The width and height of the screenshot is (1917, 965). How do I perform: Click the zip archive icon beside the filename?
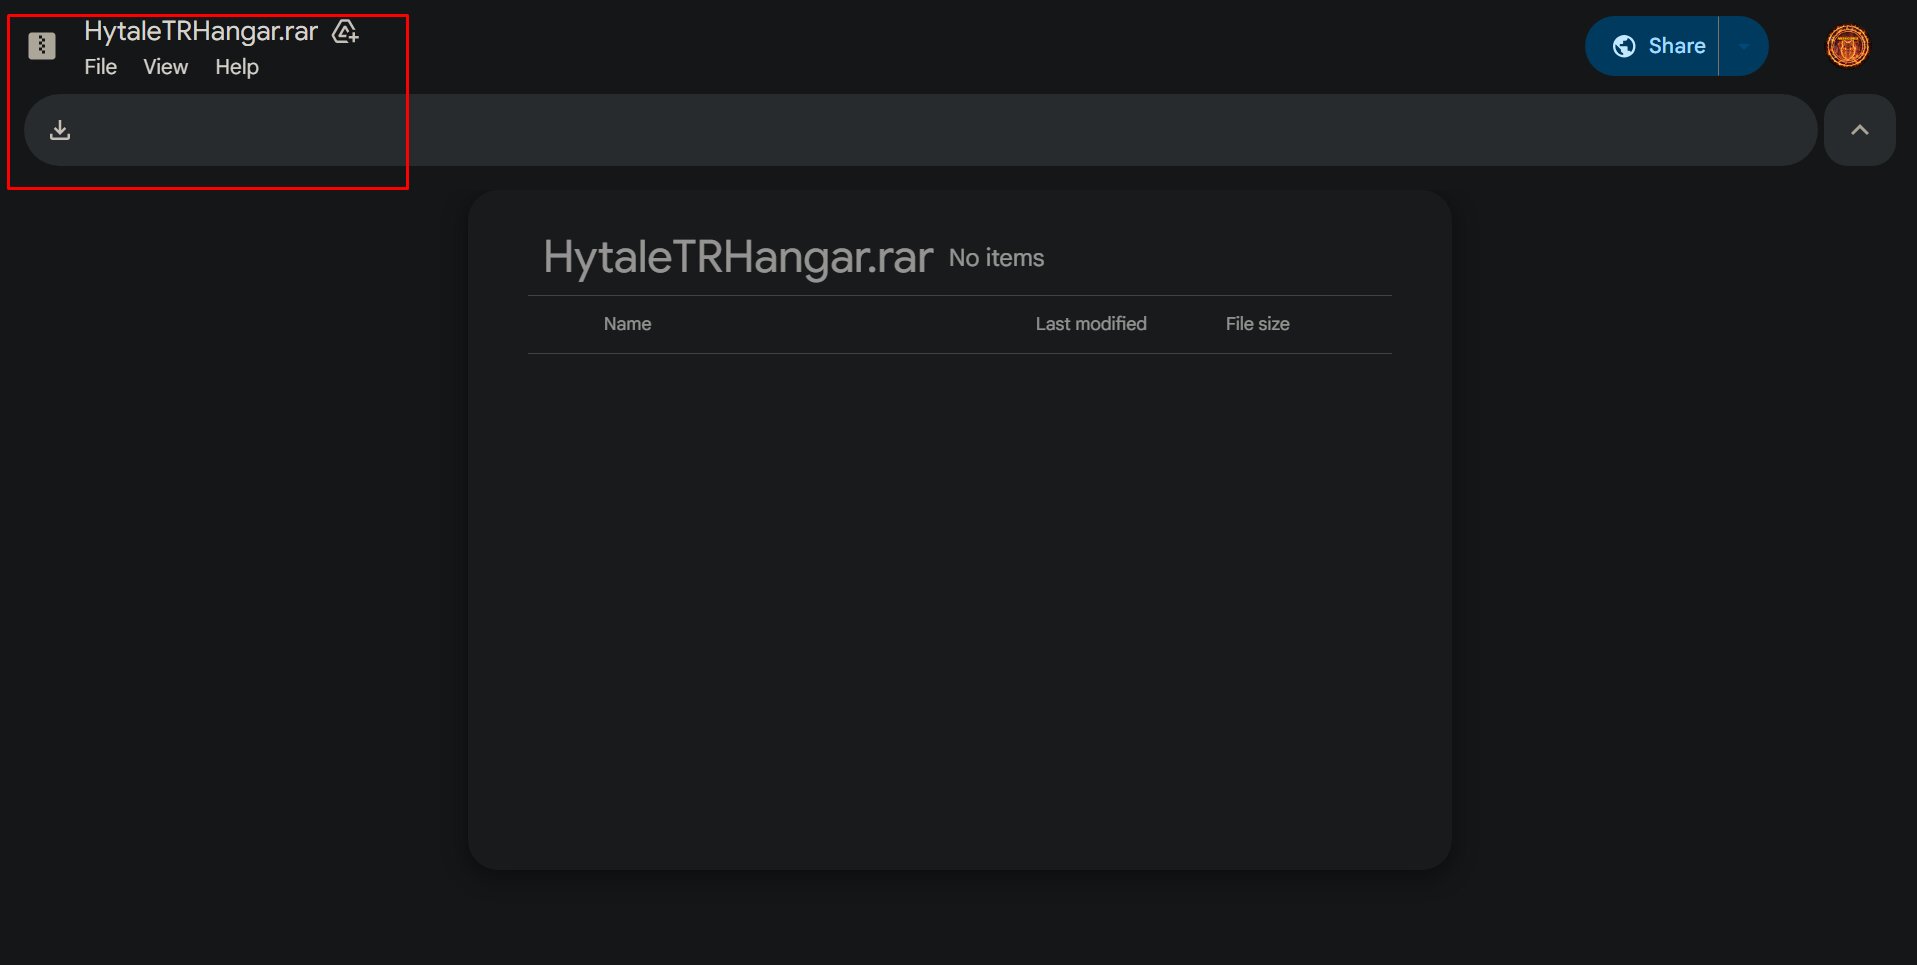click(x=41, y=44)
